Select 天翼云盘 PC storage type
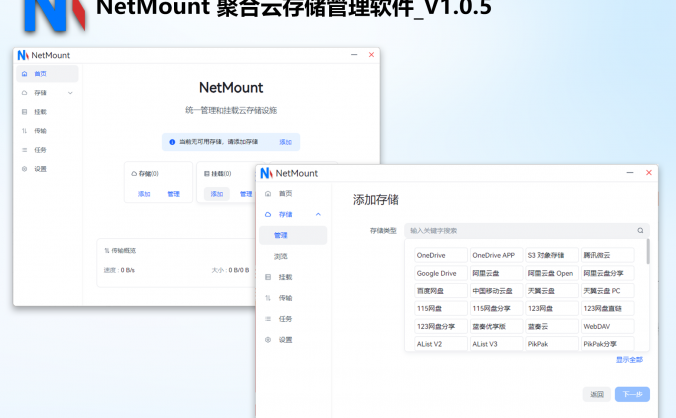Viewport: 676px width, 418px height. click(x=607, y=291)
